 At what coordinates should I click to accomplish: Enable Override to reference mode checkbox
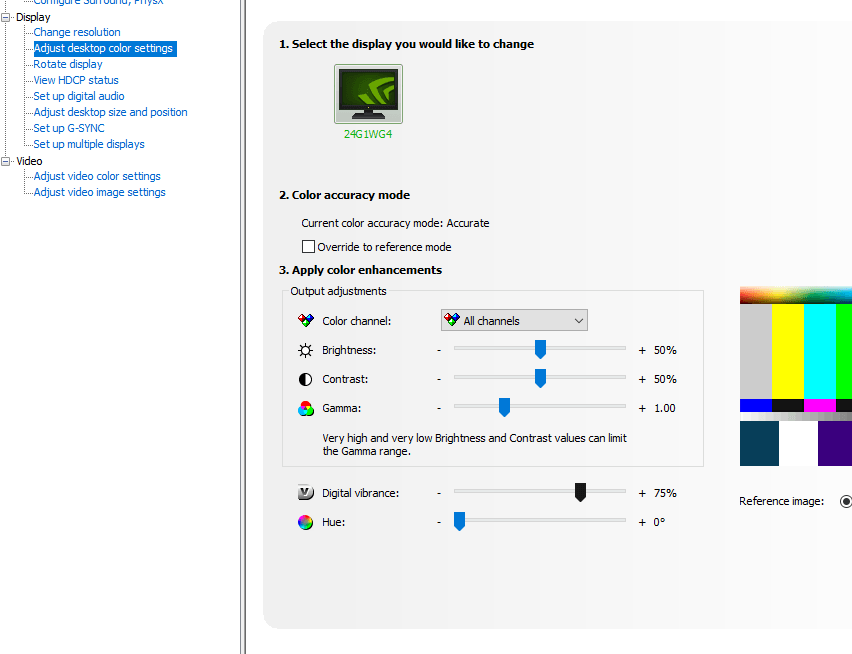(x=308, y=247)
